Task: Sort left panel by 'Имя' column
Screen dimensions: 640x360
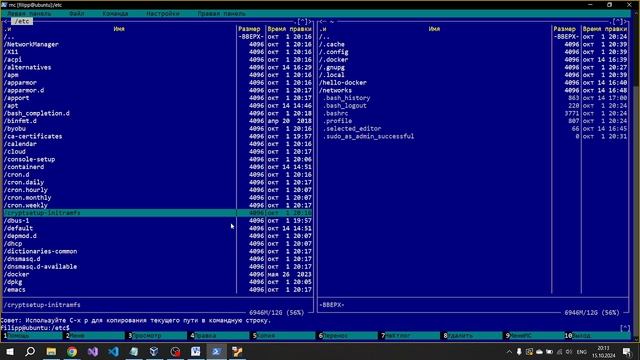Action: tap(119, 29)
